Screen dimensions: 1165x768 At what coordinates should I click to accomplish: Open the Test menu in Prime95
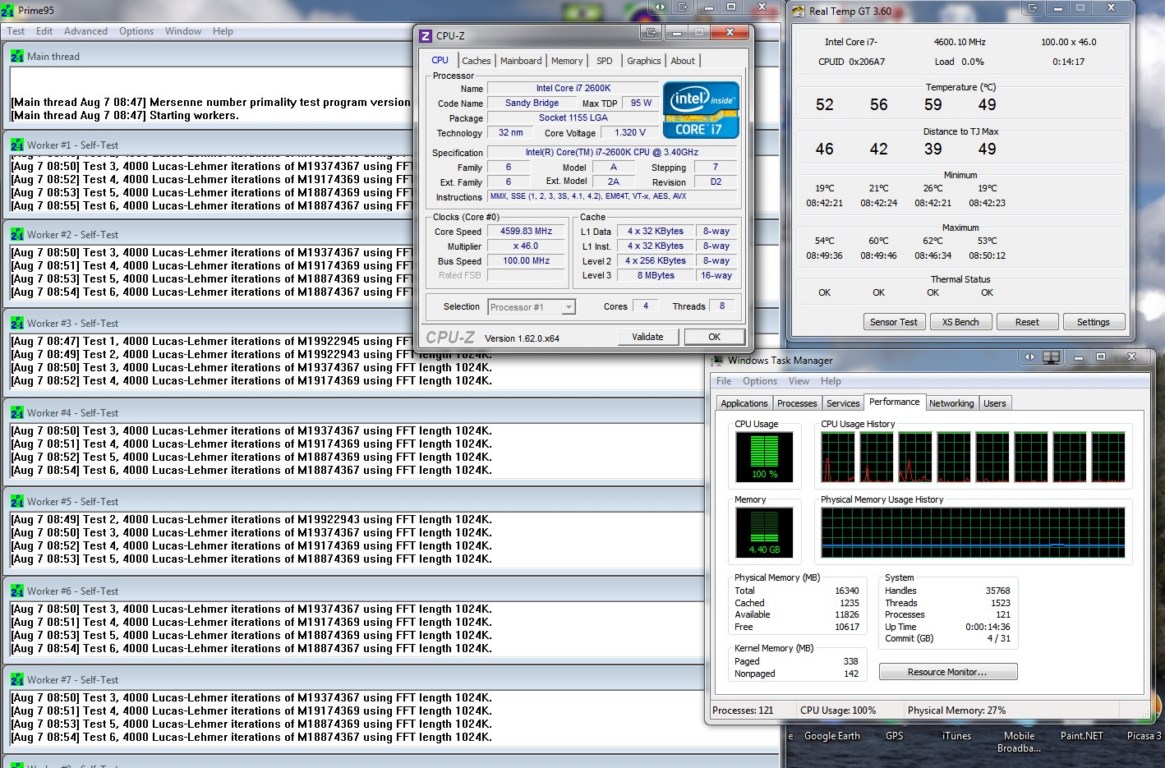click(x=16, y=31)
